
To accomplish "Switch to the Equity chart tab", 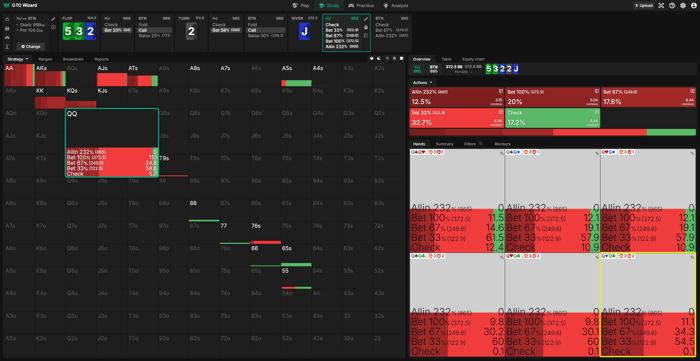I will point(473,59).
